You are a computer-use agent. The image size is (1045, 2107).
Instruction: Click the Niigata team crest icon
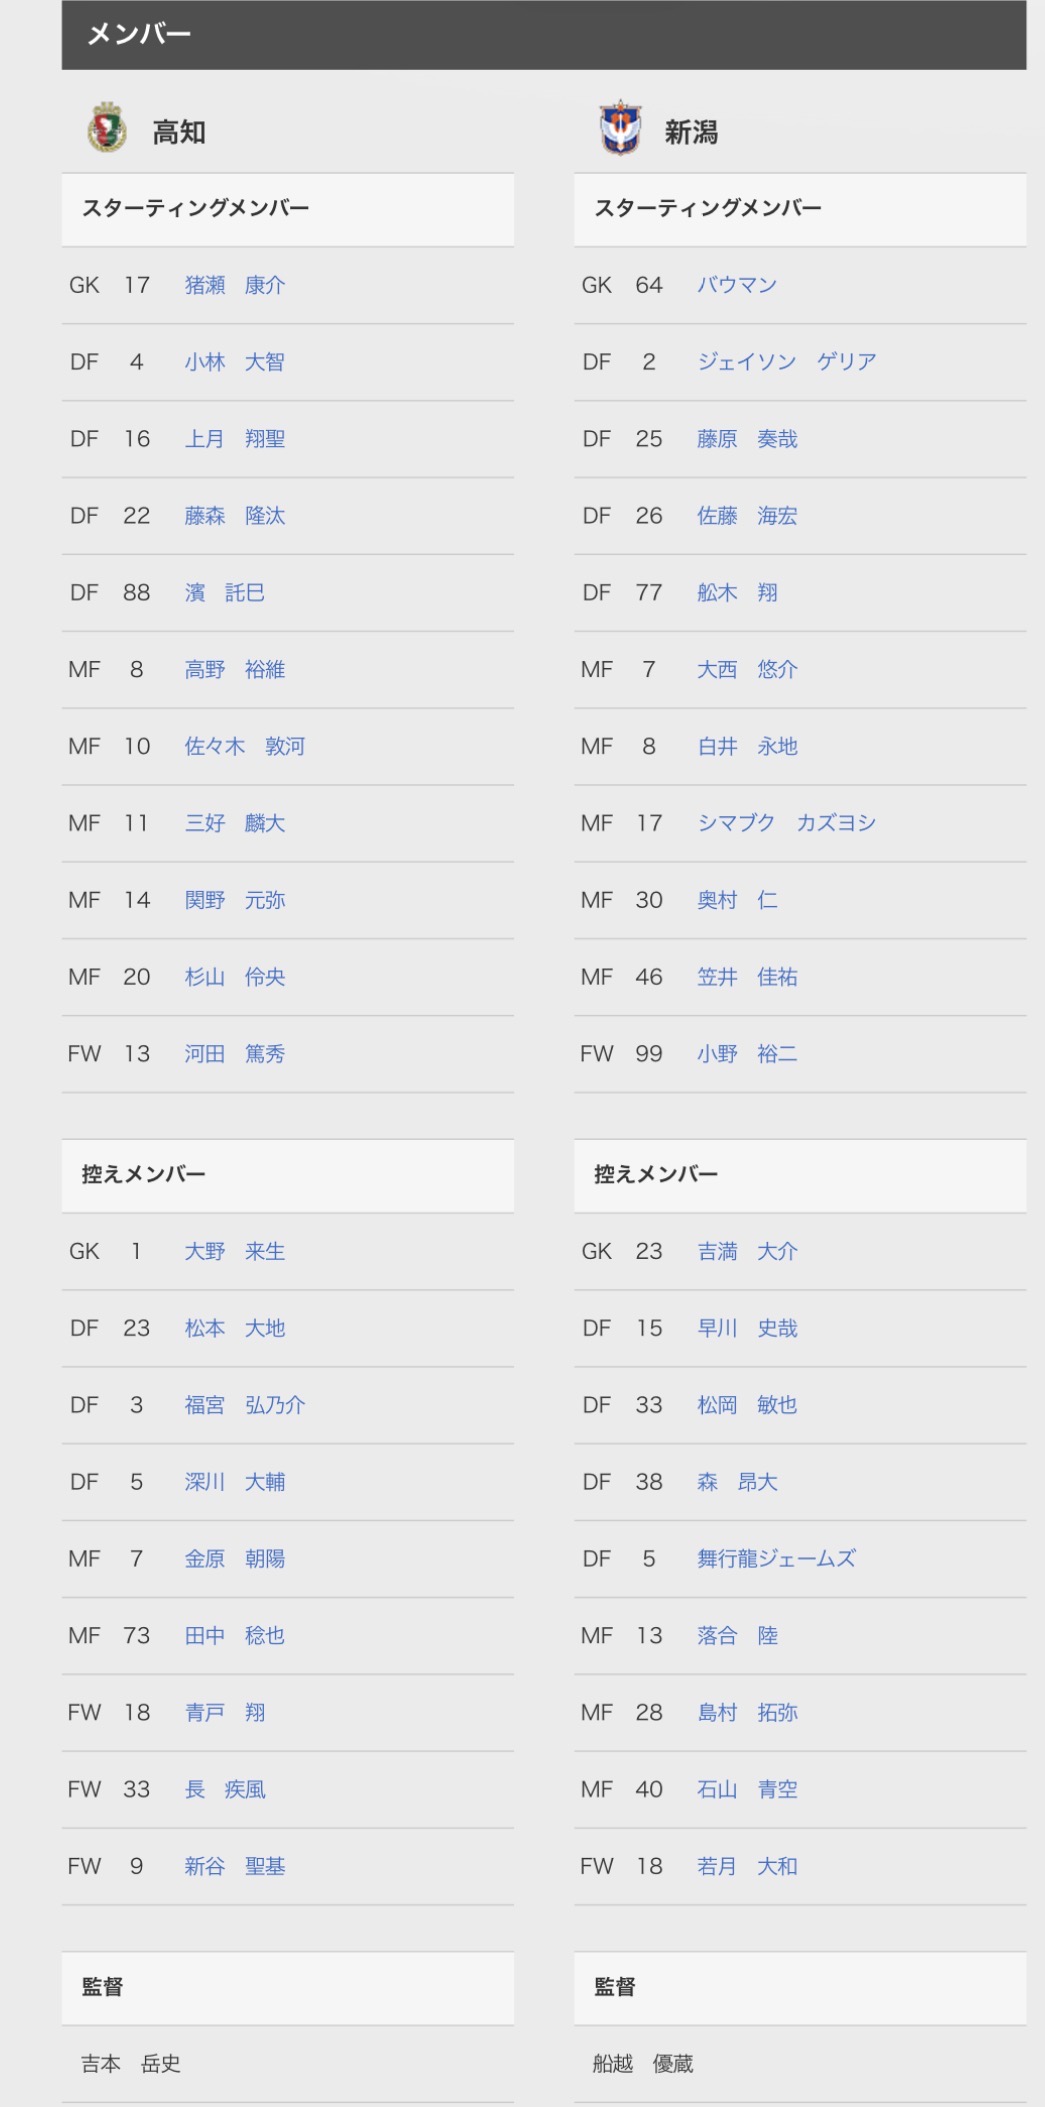click(620, 128)
